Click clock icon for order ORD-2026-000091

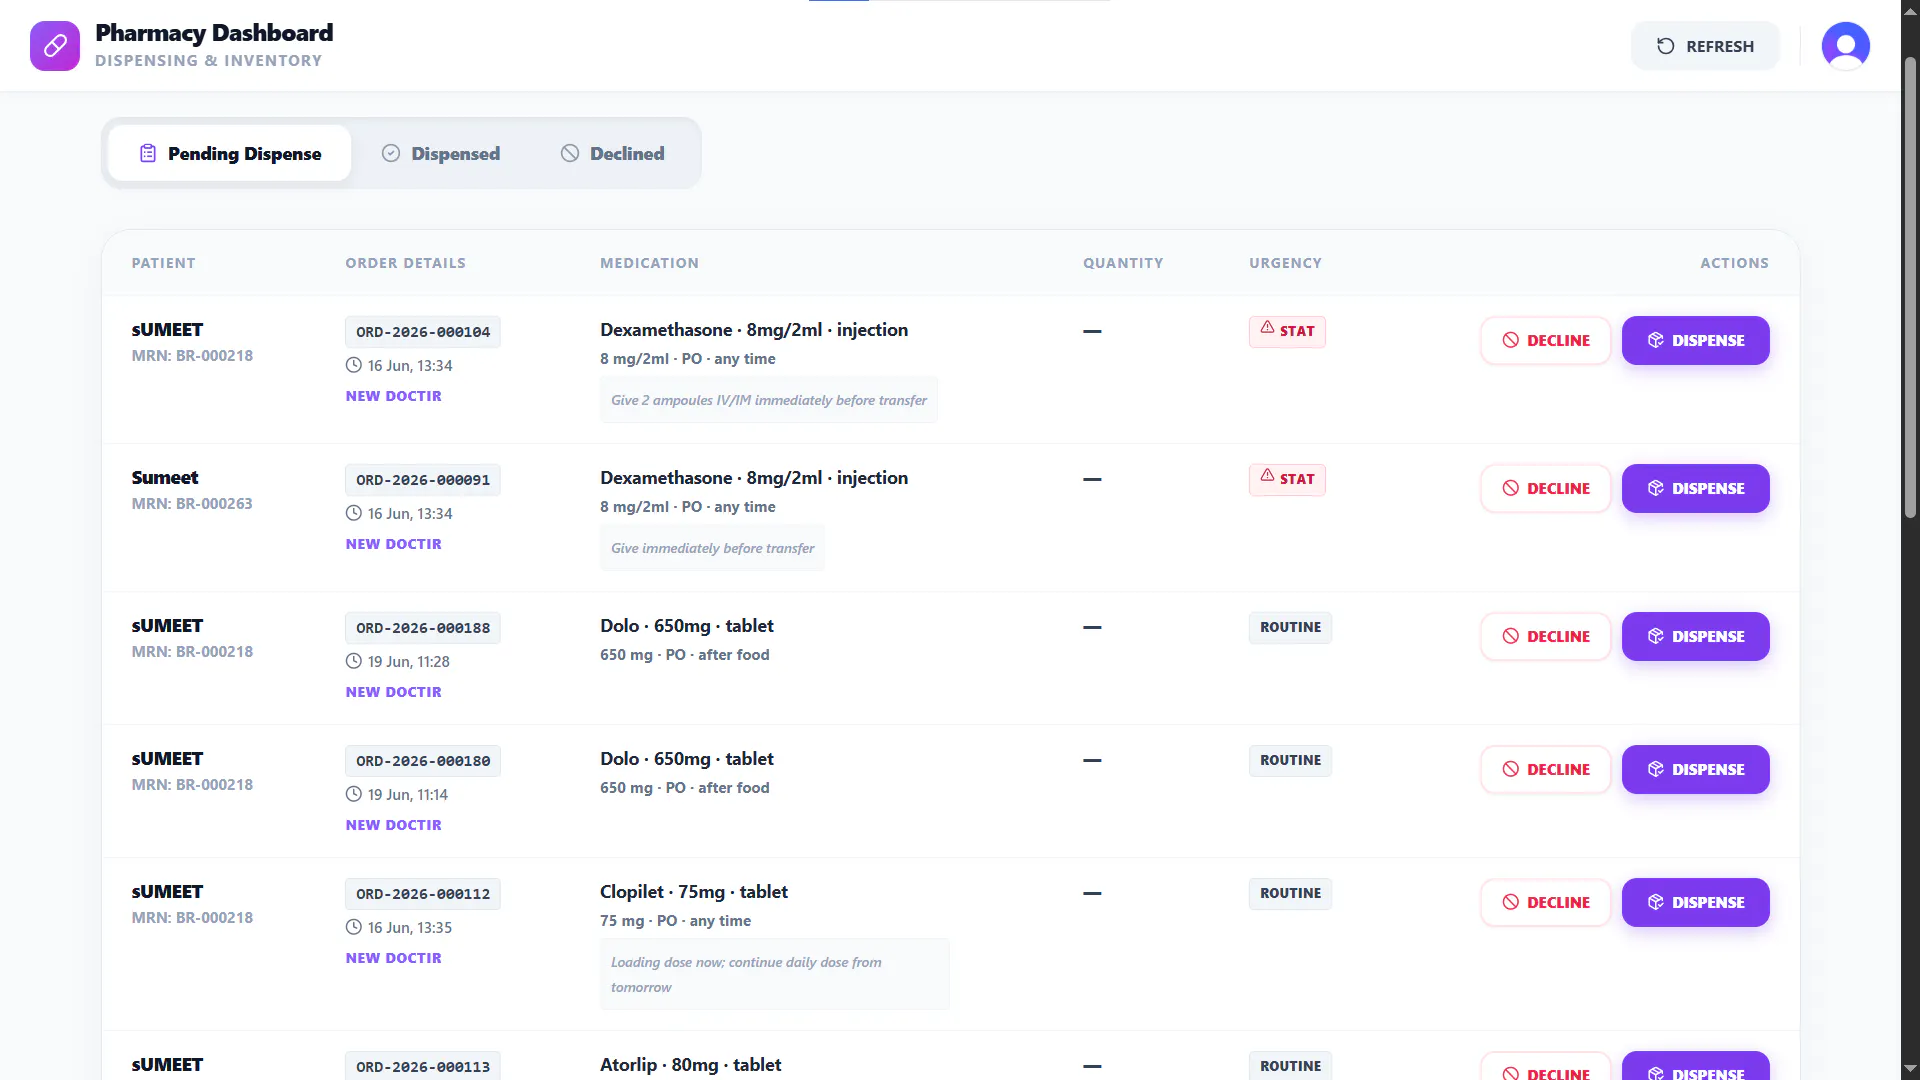click(x=353, y=513)
